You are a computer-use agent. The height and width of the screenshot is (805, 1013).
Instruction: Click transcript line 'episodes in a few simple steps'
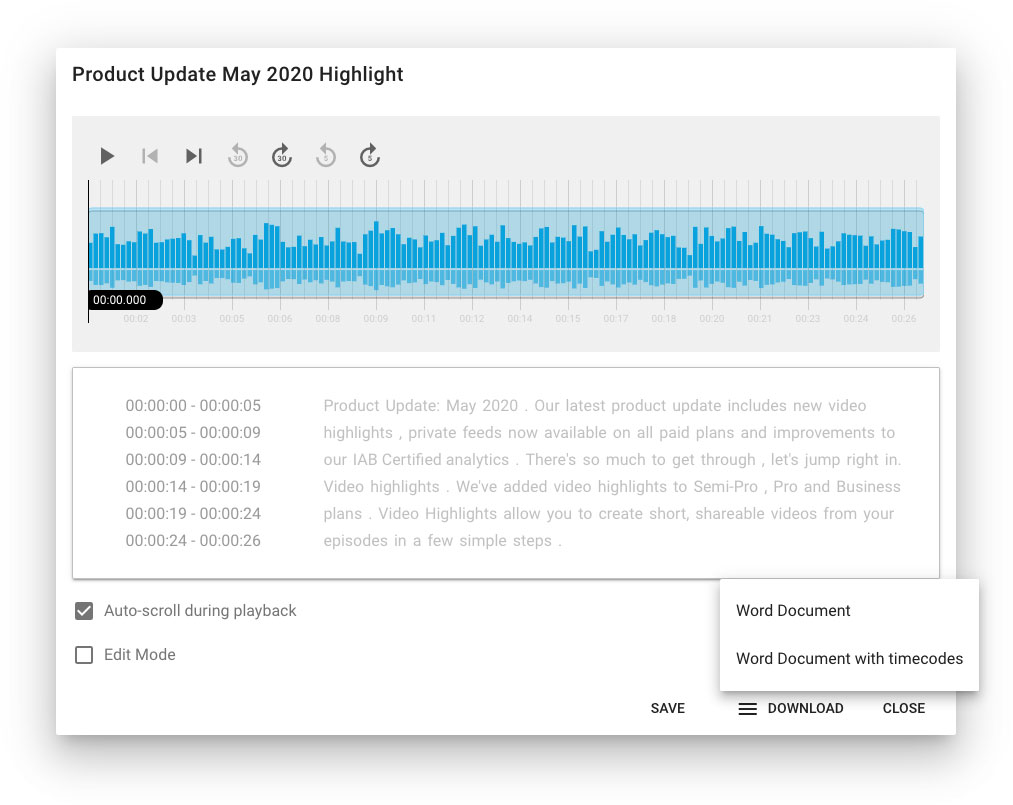pyautogui.click(x=443, y=541)
